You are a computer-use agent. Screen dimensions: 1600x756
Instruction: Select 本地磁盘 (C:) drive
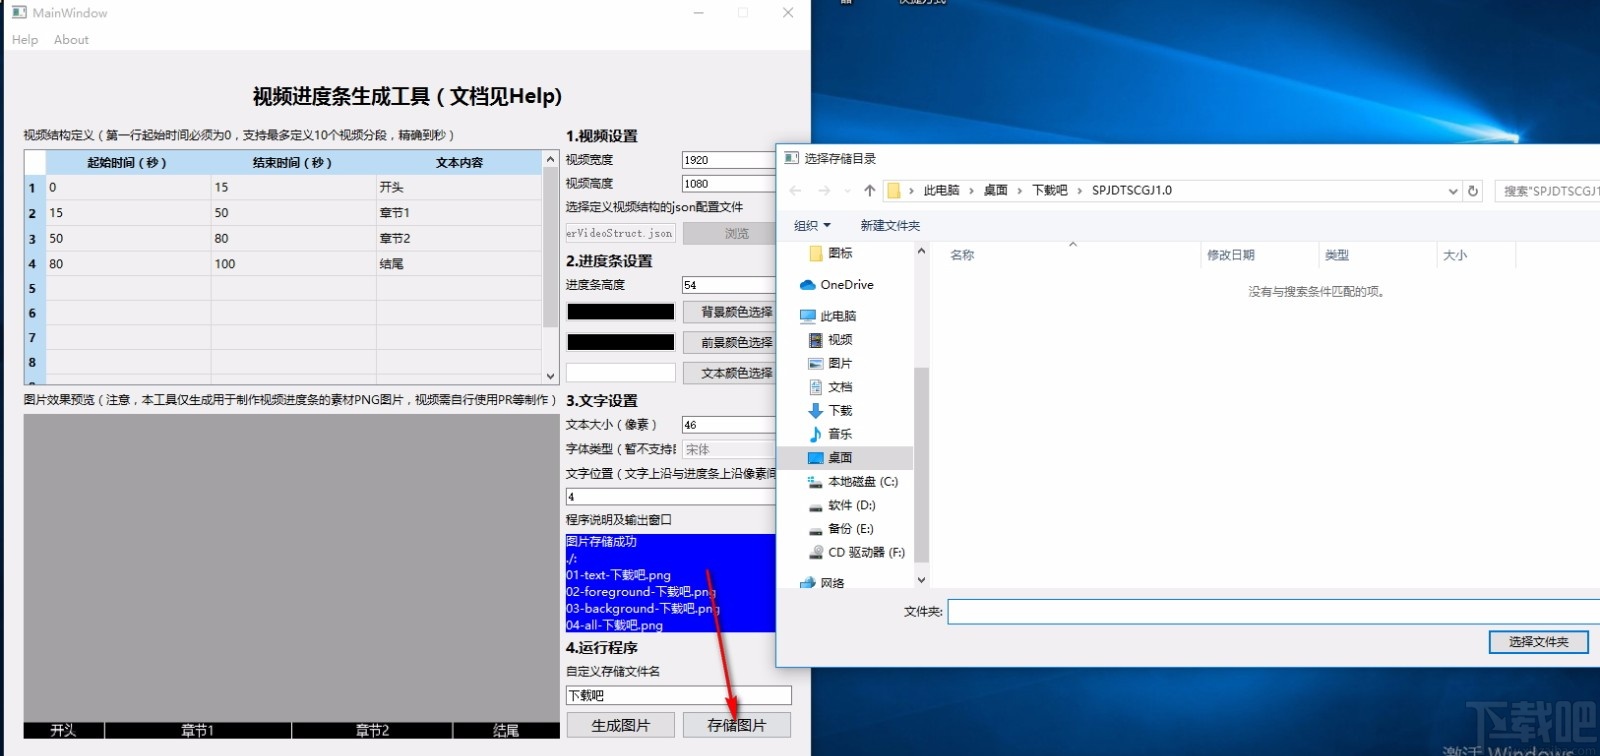click(x=862, y=482)
